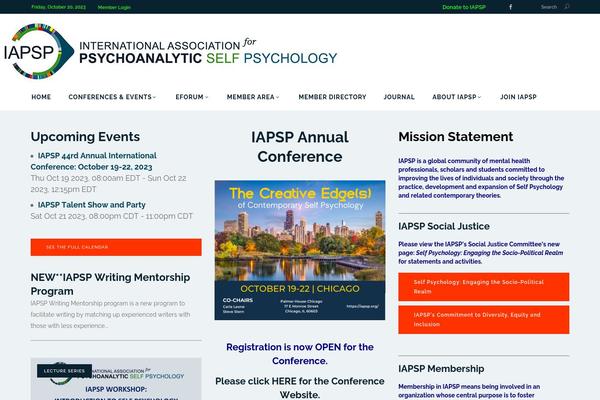This screenshot has width=600, height=400.
Task: Click Donate to IAPSP link
Action: click(x=464, y=7)
